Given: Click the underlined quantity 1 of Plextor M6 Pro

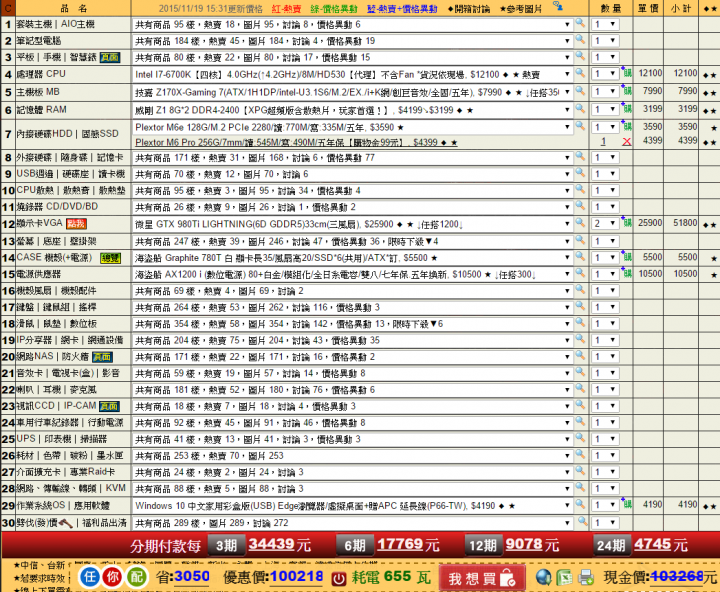Looking at the screenshot, I should point(603,142).
